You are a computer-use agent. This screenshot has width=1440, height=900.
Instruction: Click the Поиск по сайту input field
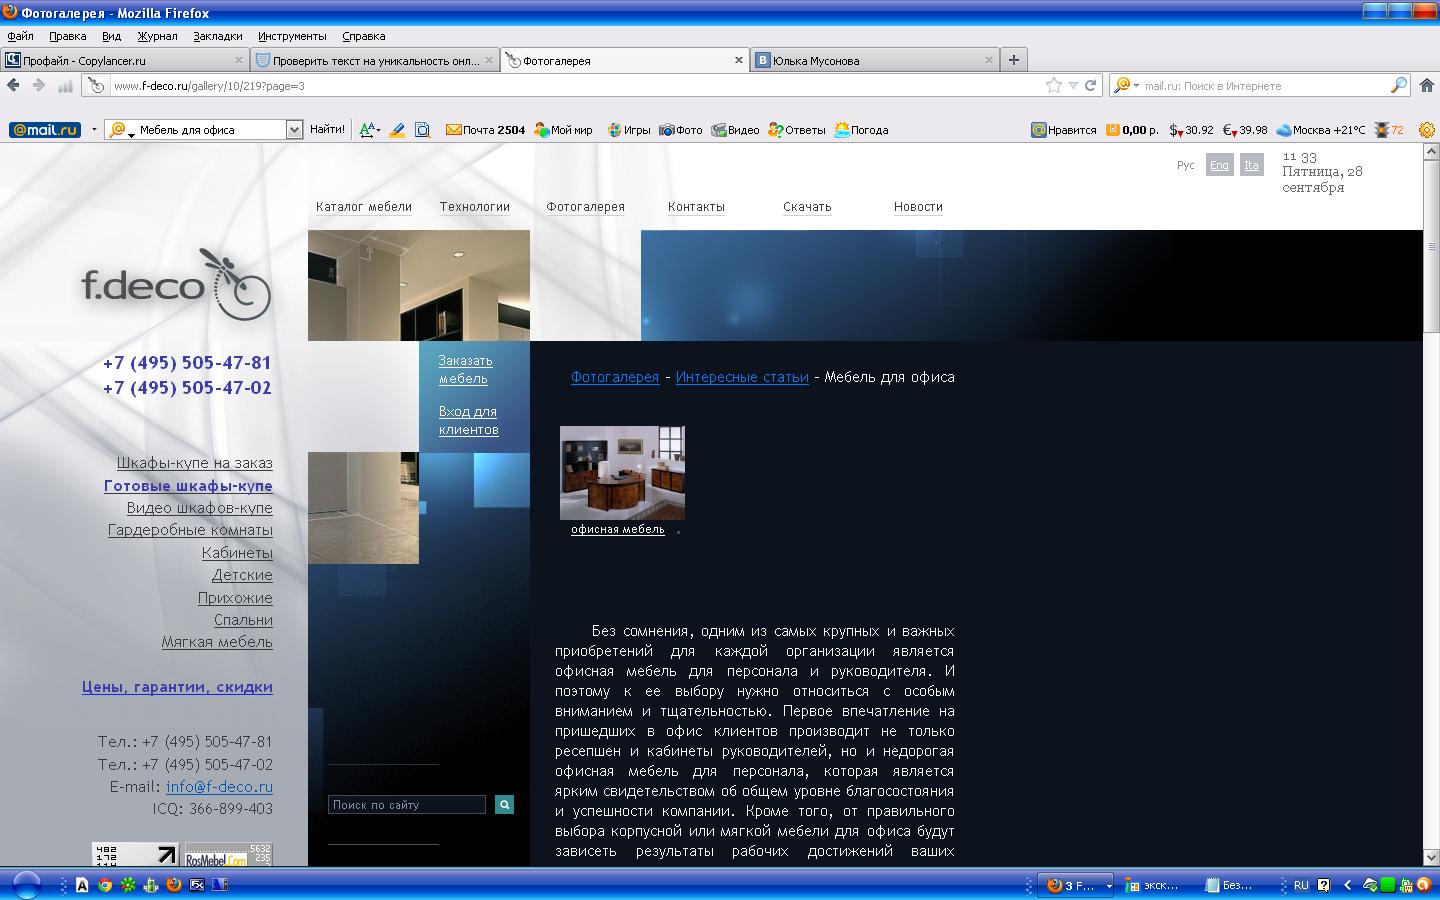[x=407, y=804]
